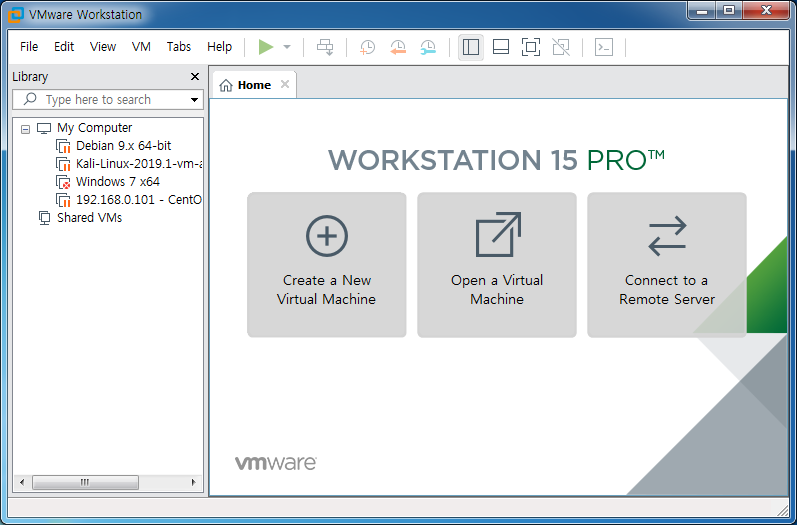Power on VM with green play button

(266, 47)
